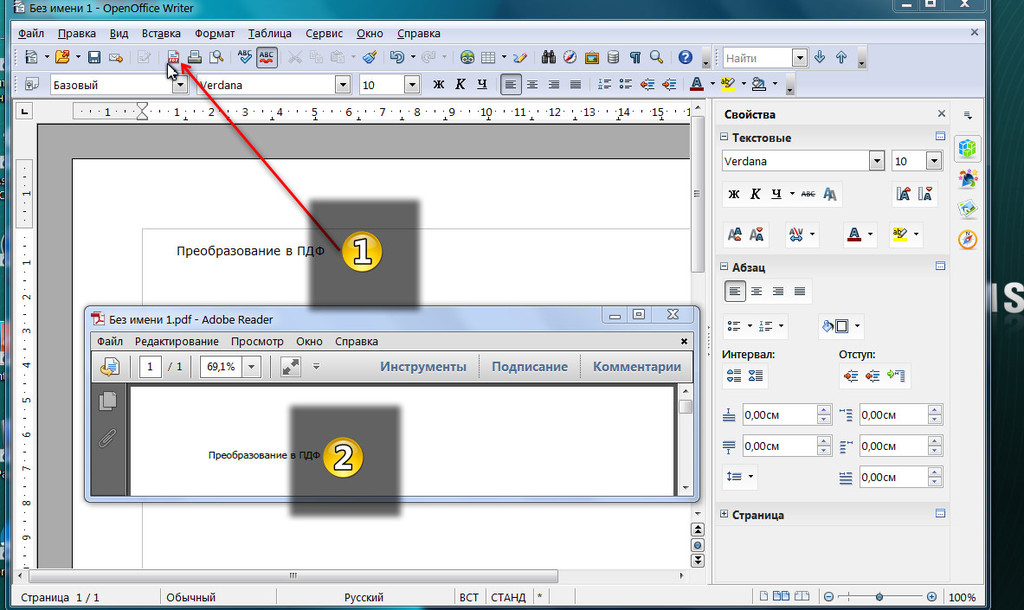
Task: Open the Сервис menu in Writer
Action: (324, 33)
